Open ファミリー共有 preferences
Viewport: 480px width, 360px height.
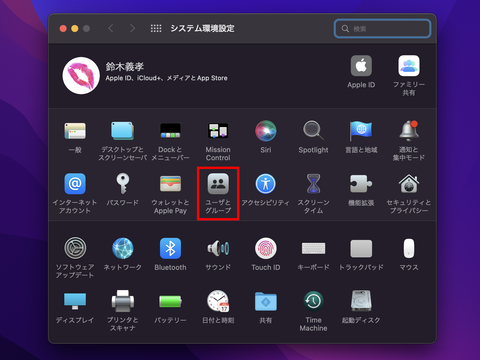pos(409,66)
